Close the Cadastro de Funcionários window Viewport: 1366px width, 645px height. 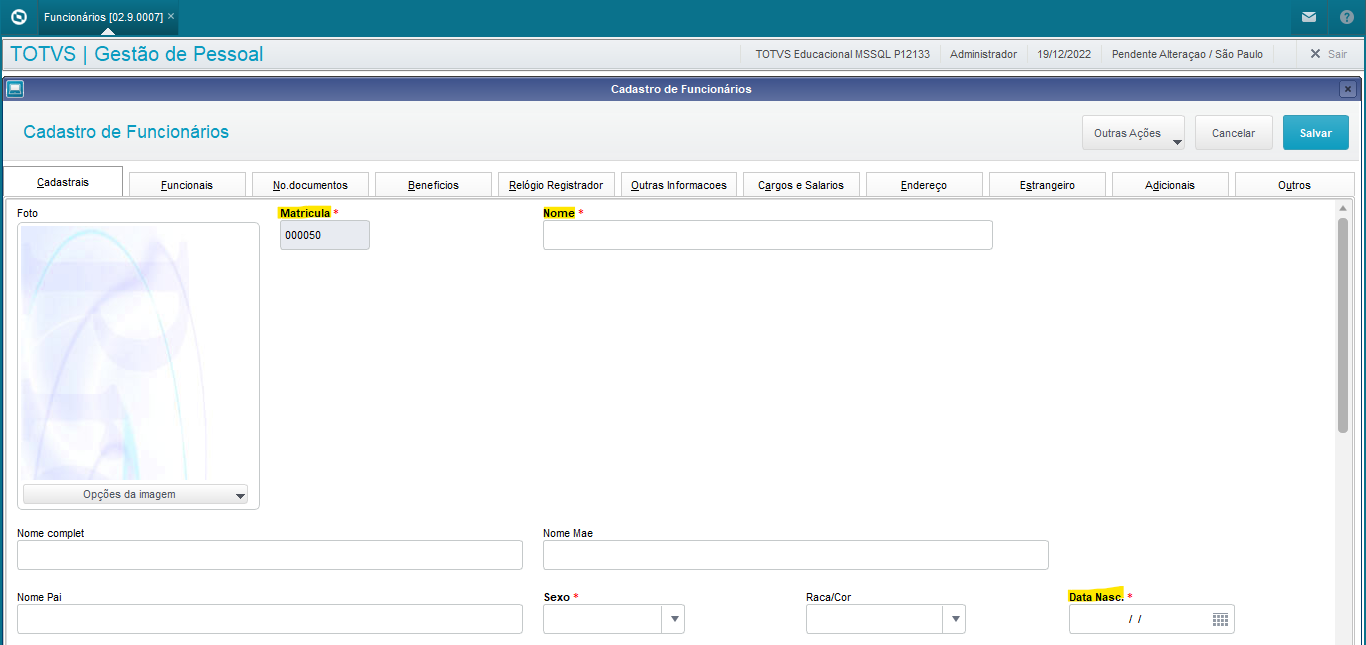1348,89
